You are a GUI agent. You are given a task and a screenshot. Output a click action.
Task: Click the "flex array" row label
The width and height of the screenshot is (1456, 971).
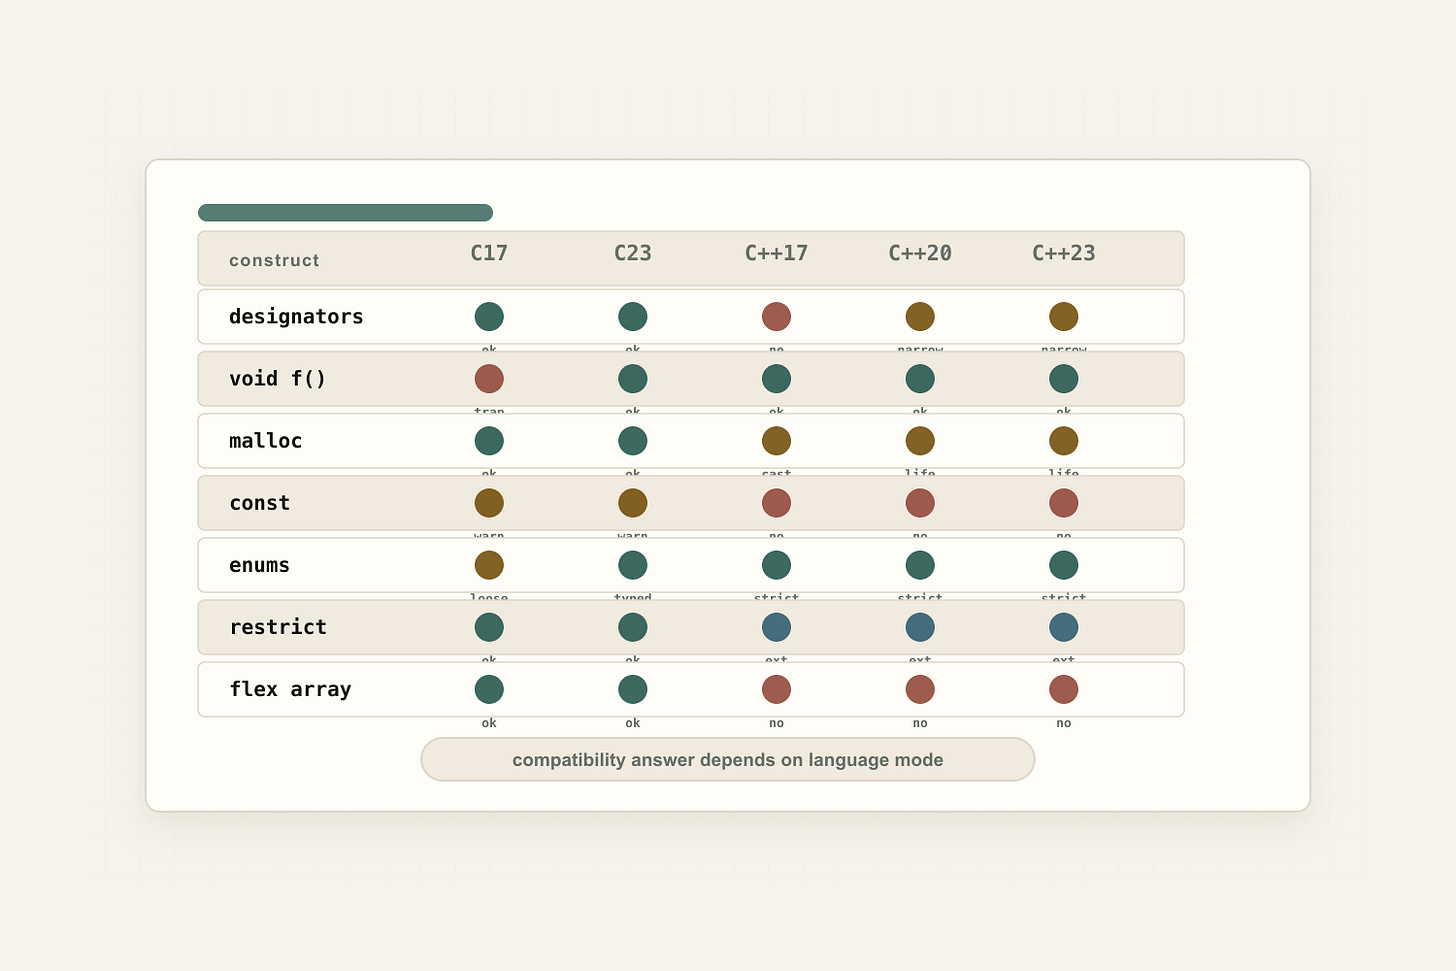click(290, 689)
